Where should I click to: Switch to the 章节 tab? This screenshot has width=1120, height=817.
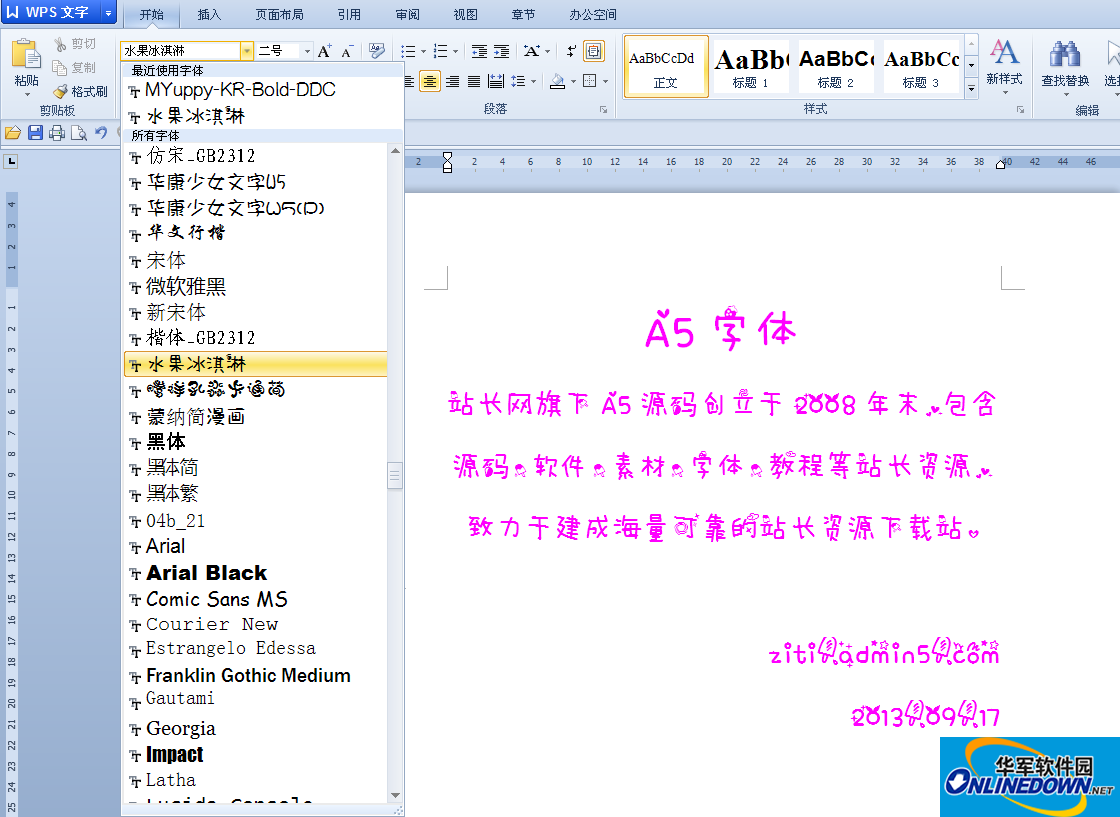click(523, 14)
